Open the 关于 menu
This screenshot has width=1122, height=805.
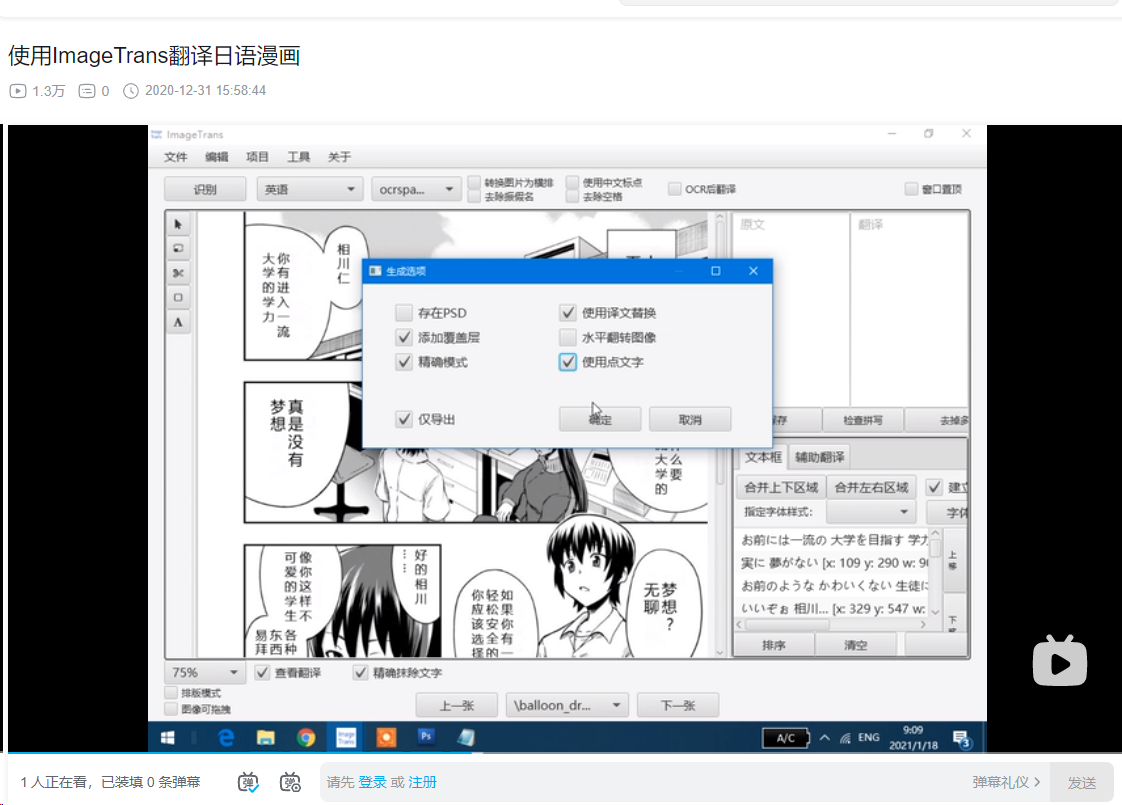(x=339, y=157)
